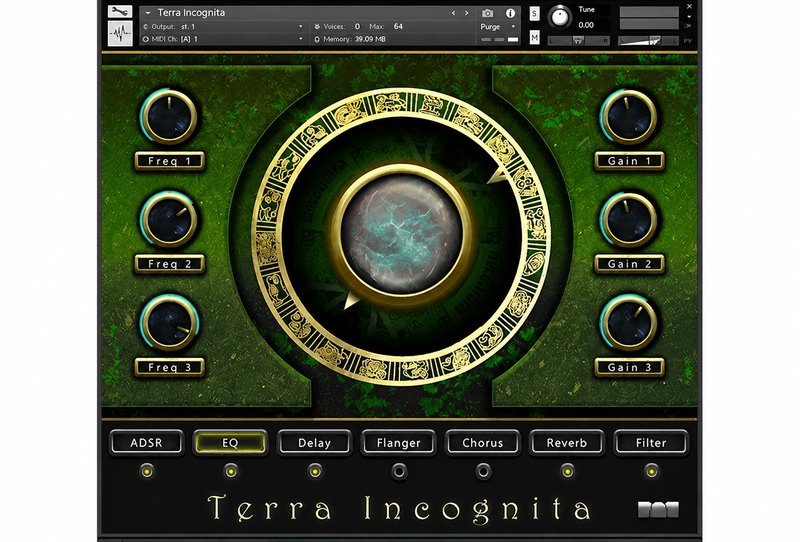This screenshot has width=800, height=542.
Task: Show instrument info with the i icon
Action: 510,13
